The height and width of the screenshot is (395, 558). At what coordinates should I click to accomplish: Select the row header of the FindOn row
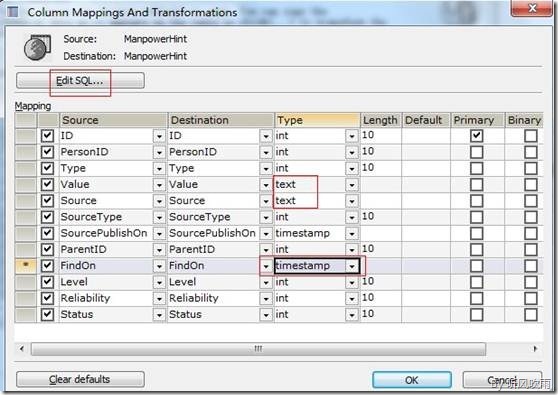[x=26, y=266]
